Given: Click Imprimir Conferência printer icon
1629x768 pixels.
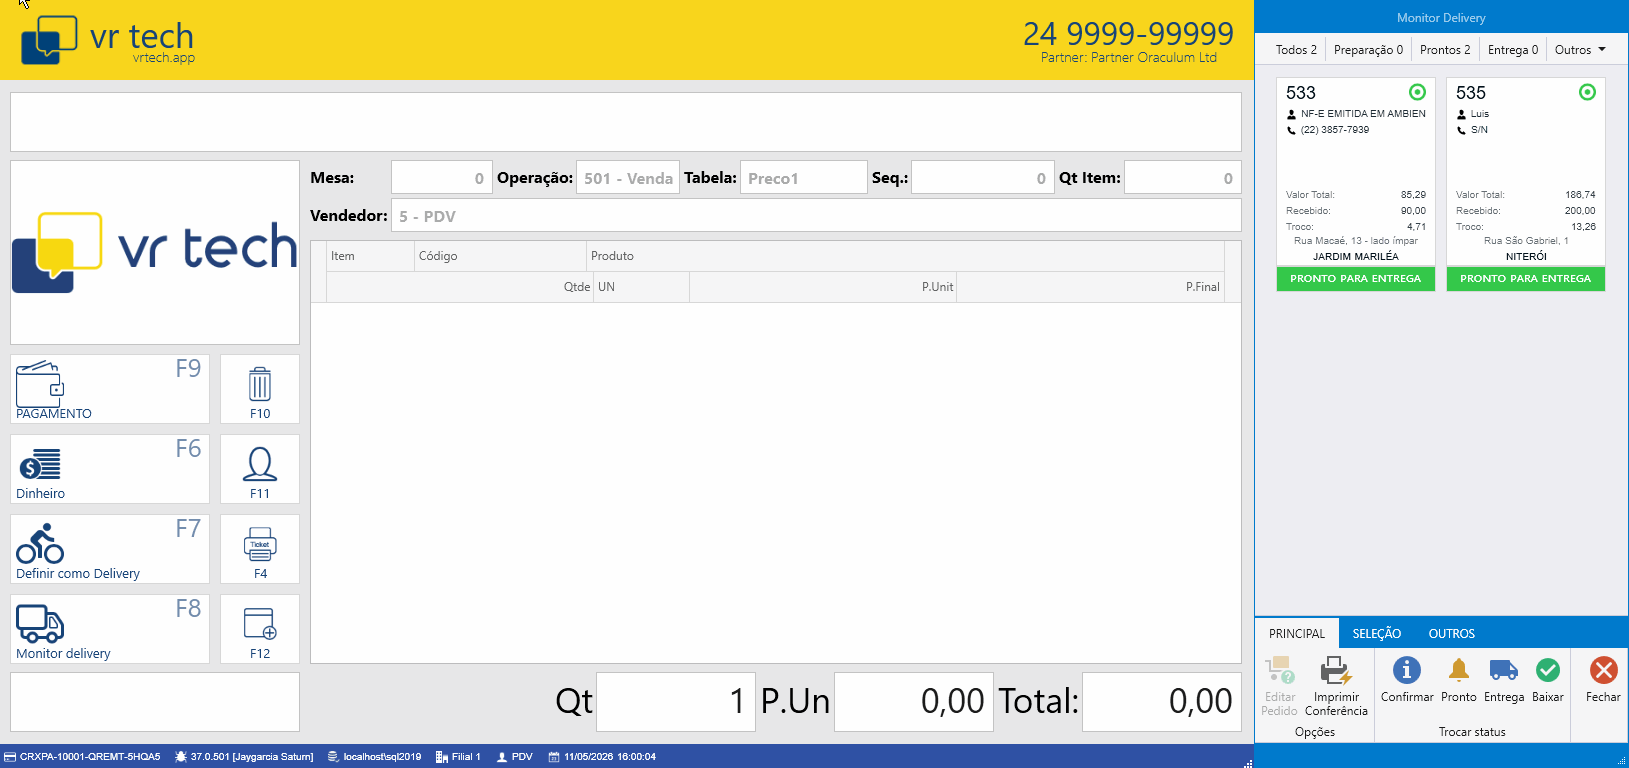Looking at the screenshot, I should click(x=1336, y=670).
